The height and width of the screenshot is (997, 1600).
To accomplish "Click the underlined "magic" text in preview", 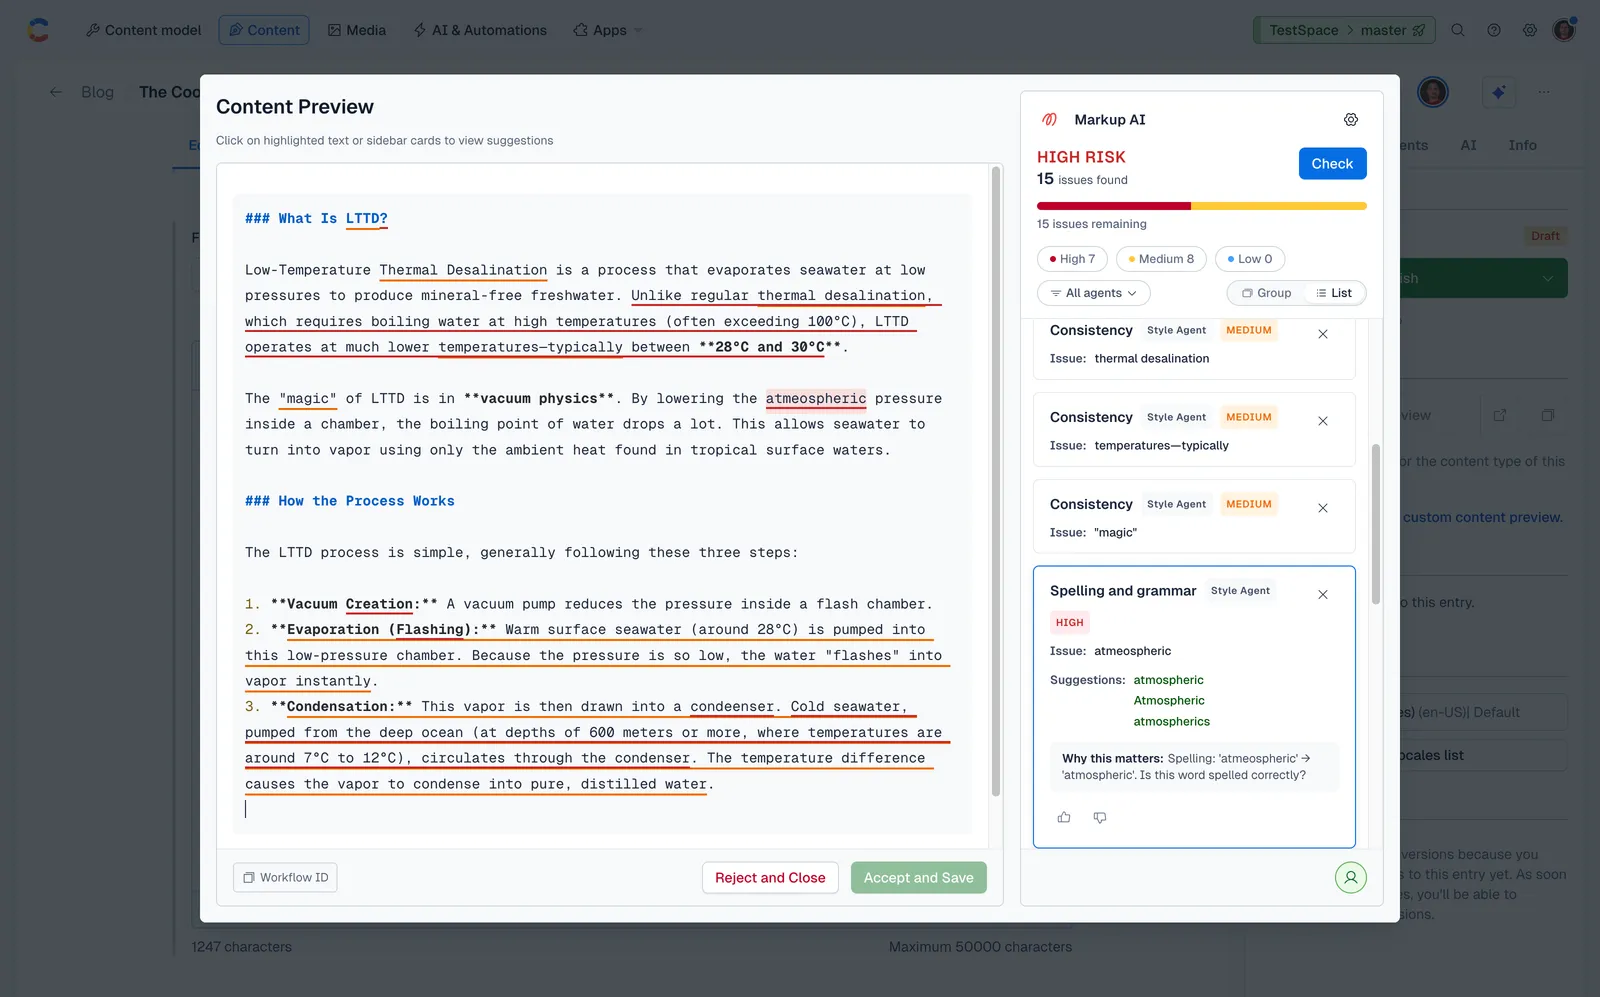I will click(308, 398).
